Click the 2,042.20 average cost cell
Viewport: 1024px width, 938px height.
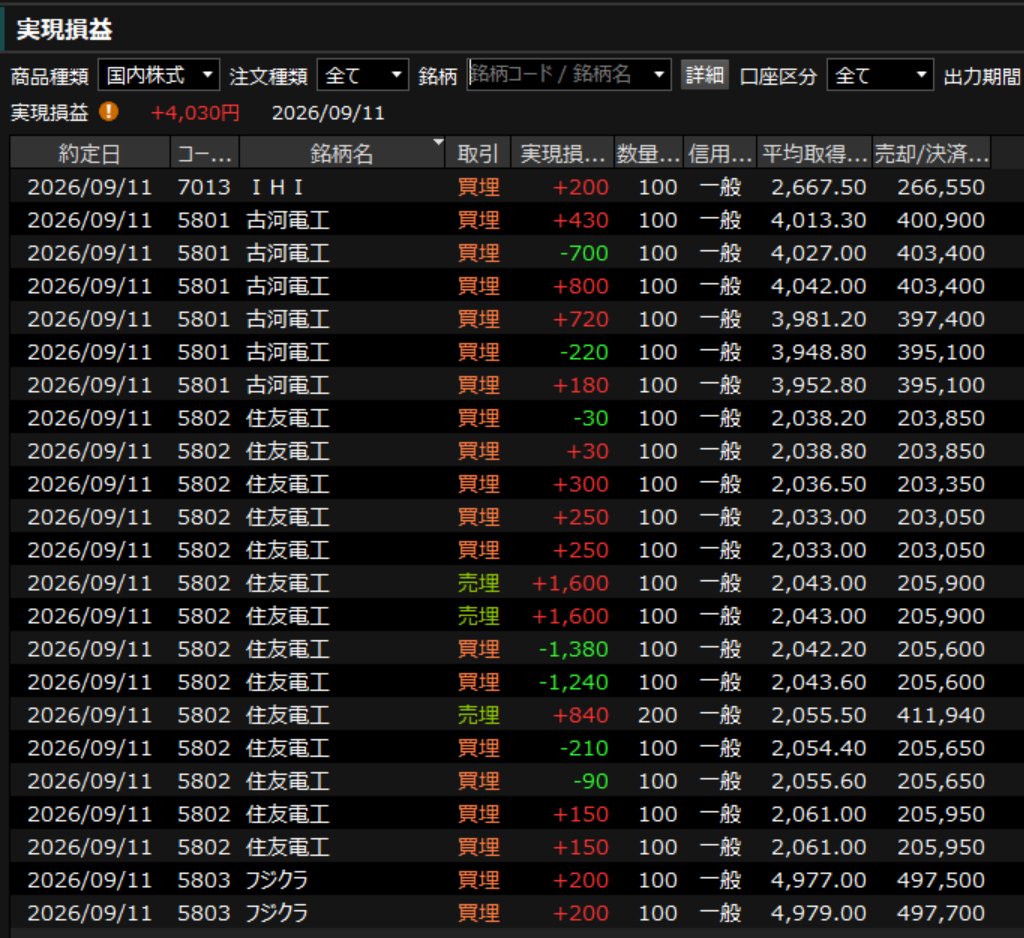pyautogui.click(x=818, y=649)
